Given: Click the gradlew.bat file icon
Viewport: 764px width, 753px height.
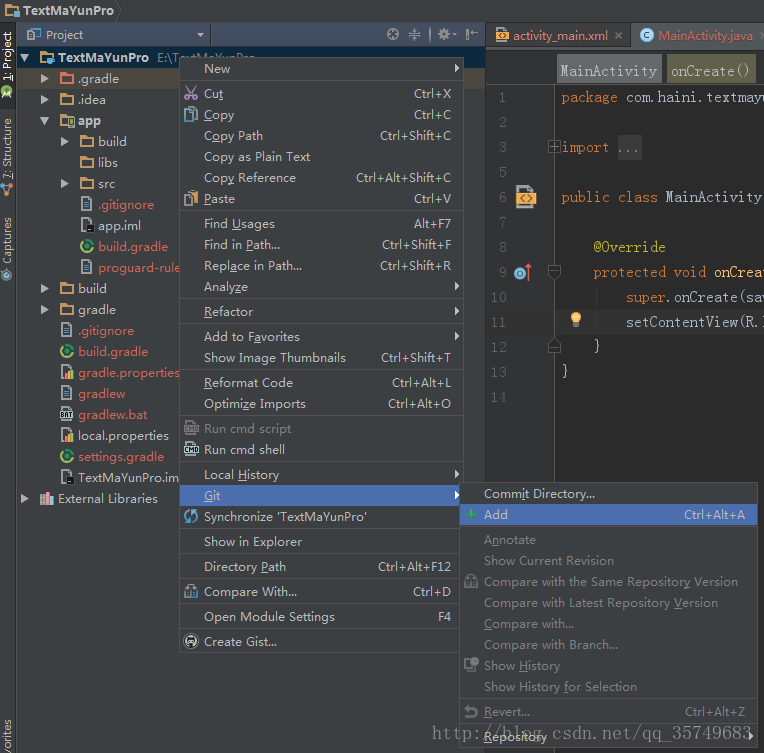Looking at the screenshot, I should (x=66, y=414).
